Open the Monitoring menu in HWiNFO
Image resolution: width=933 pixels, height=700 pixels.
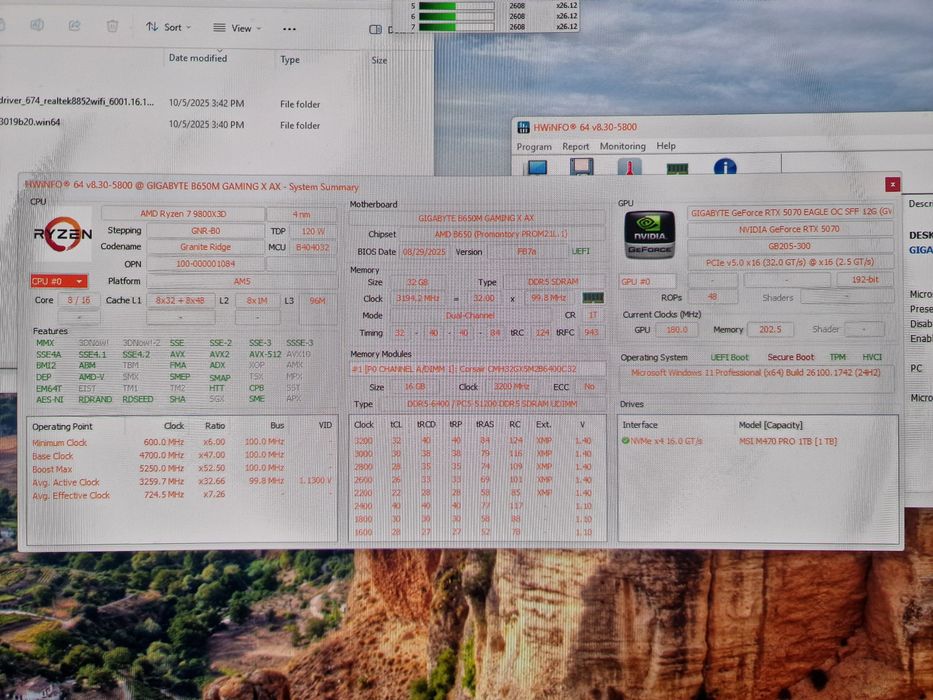point(622,146)
